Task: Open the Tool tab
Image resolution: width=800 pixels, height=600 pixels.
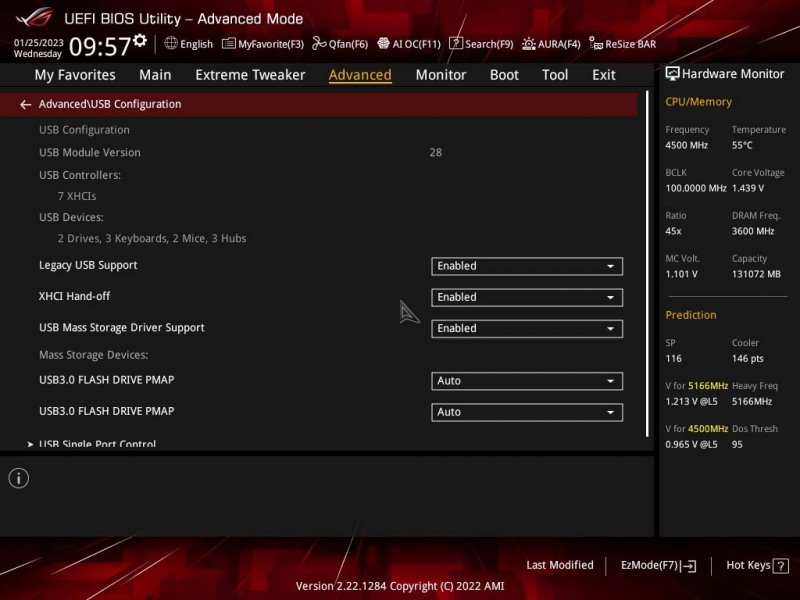Action: pos(555,75)
